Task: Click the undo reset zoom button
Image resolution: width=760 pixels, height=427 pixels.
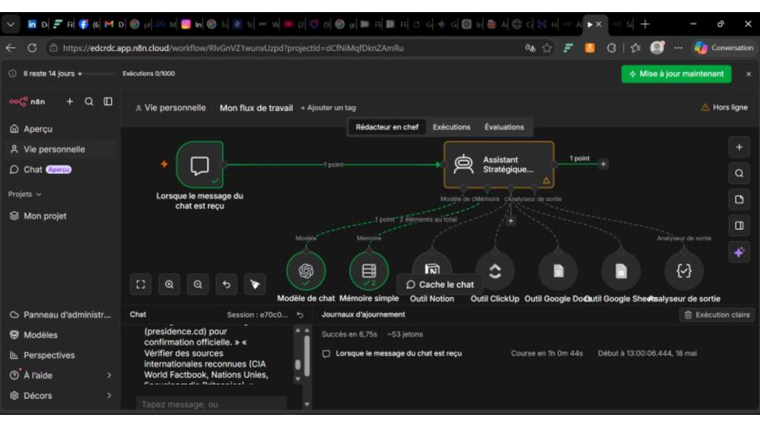Action: (226, 285)
